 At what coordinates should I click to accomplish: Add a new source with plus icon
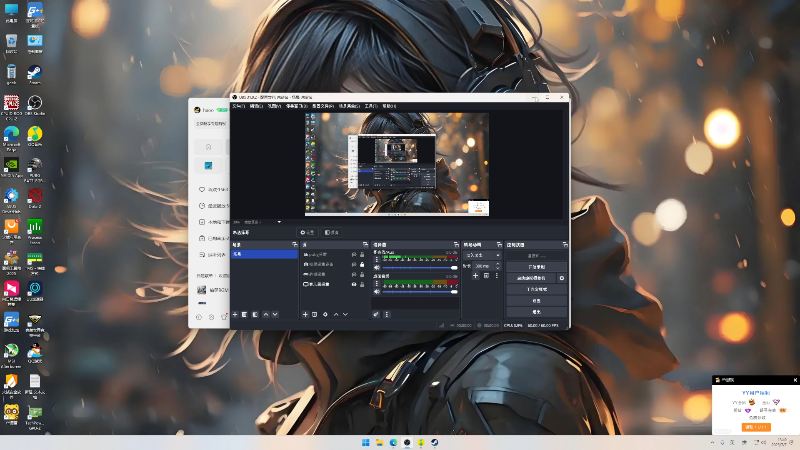[x=305, y=315]
